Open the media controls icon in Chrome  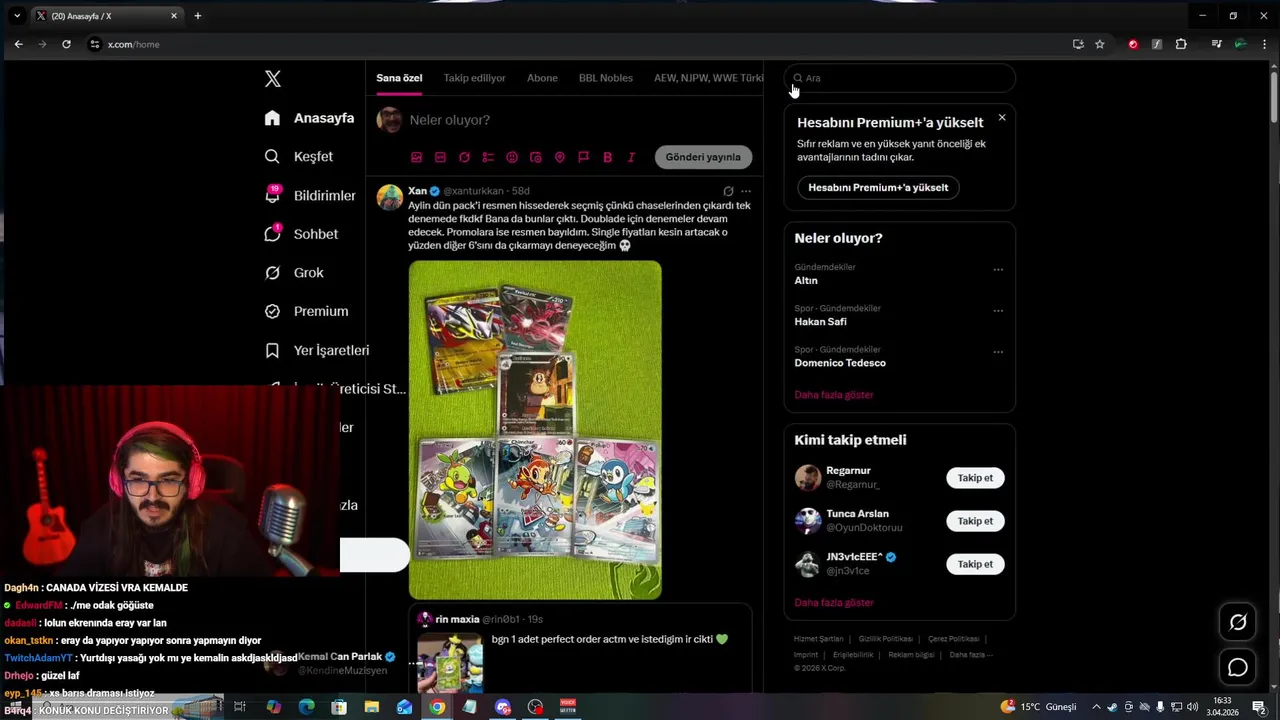tap(1216, 44)
